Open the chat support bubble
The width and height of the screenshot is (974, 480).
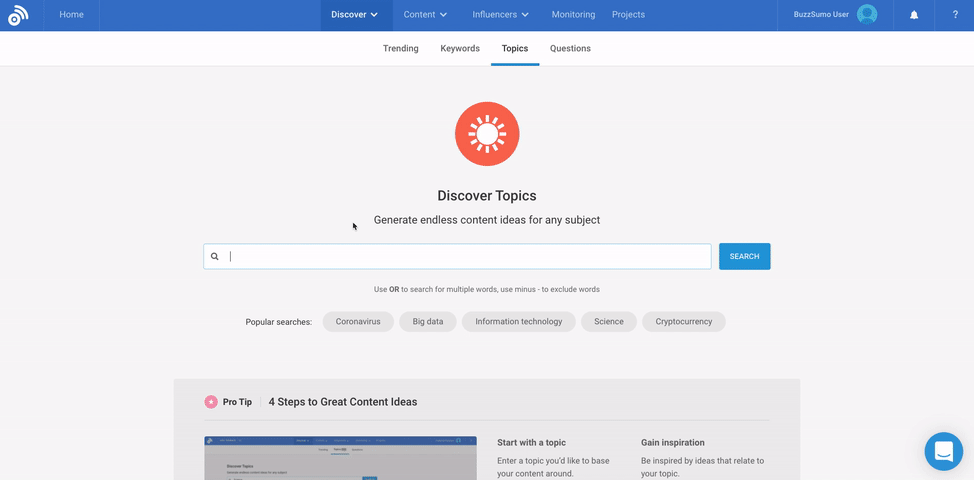943,451
